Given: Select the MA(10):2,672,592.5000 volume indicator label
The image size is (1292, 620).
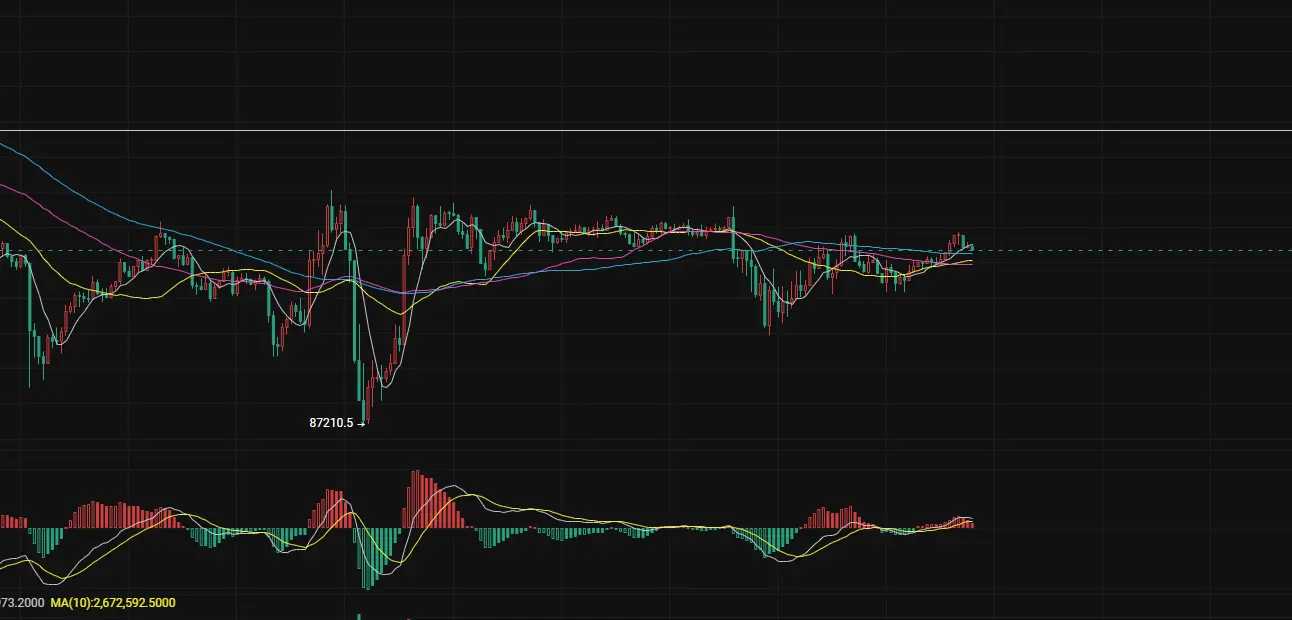Looking at the screenshot, I should click(x=113, y=603).
